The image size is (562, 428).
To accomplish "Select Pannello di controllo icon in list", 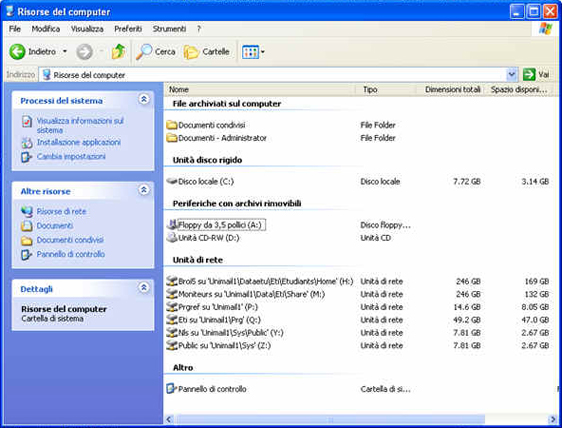I will (x=172, y=389).
